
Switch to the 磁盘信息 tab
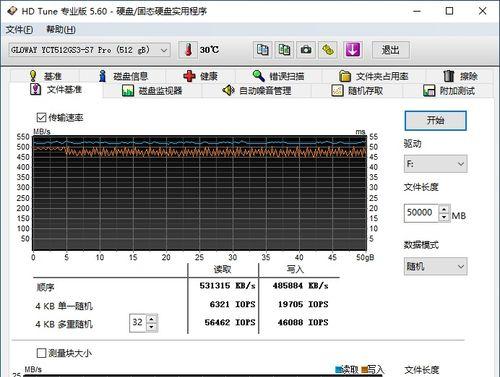point(123,76)
